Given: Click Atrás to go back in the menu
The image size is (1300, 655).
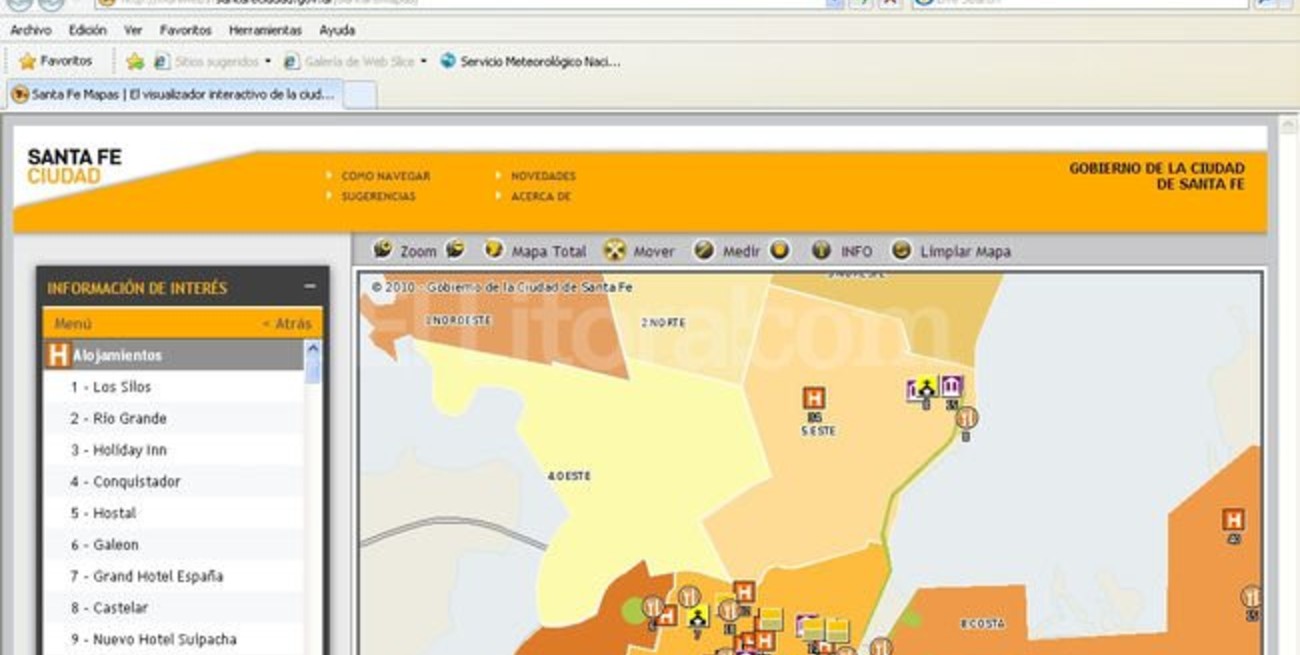Looking at the screenshot, I should (x=292, y=323).
